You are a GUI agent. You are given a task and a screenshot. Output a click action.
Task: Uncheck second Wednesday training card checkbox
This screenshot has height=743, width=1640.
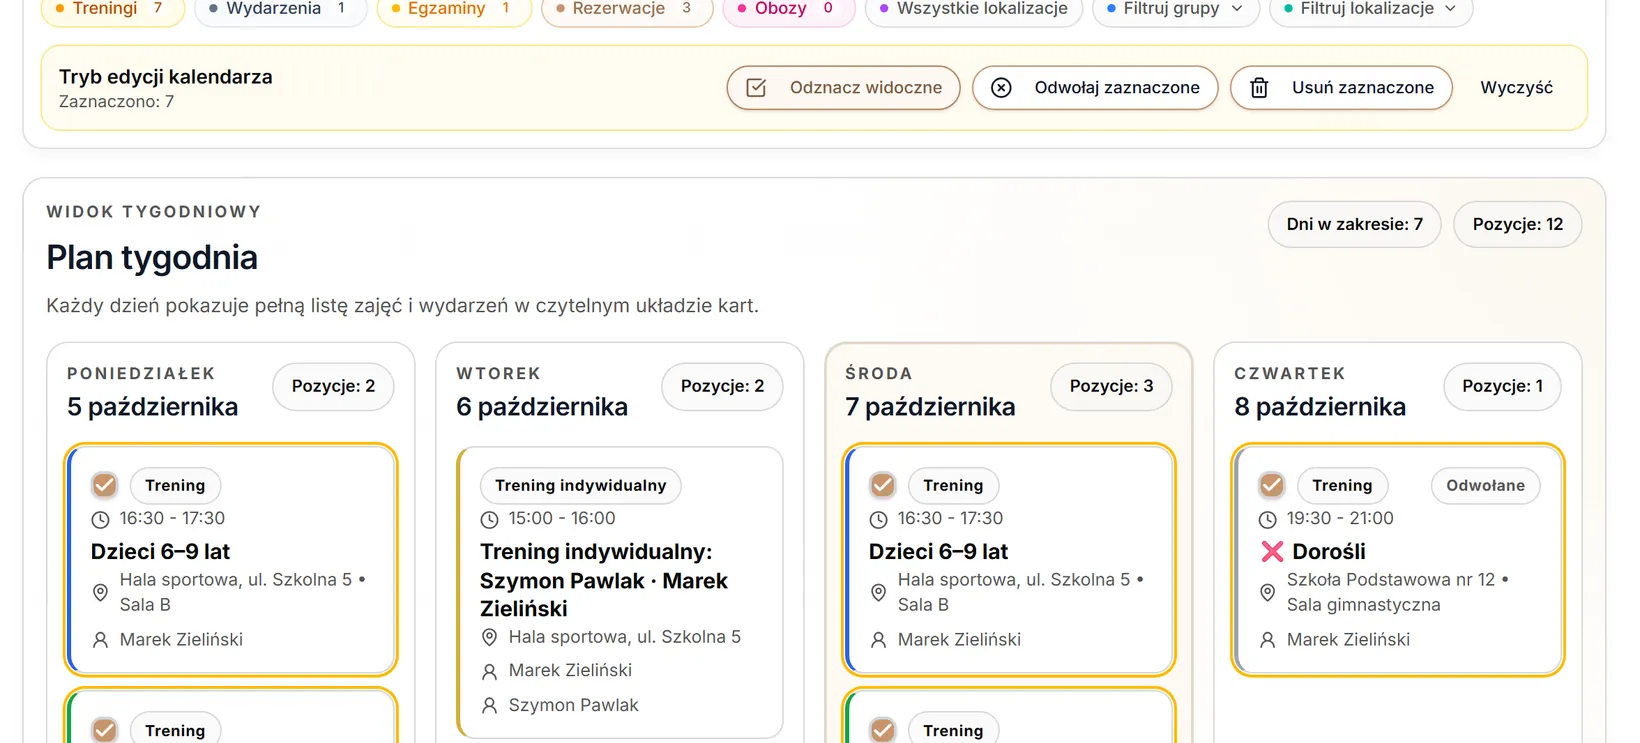(883, 730)
